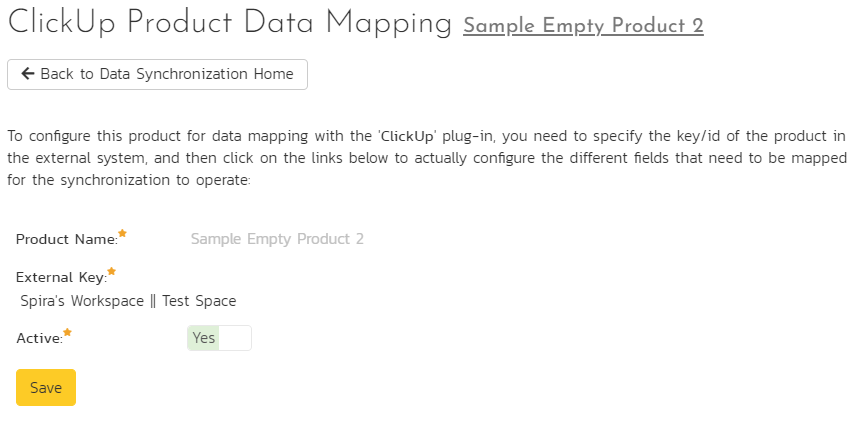The height and width of the screenshot is (423, 860).
Task: Click description line 'for the synchronization to operate'
Action: [129, 180]
